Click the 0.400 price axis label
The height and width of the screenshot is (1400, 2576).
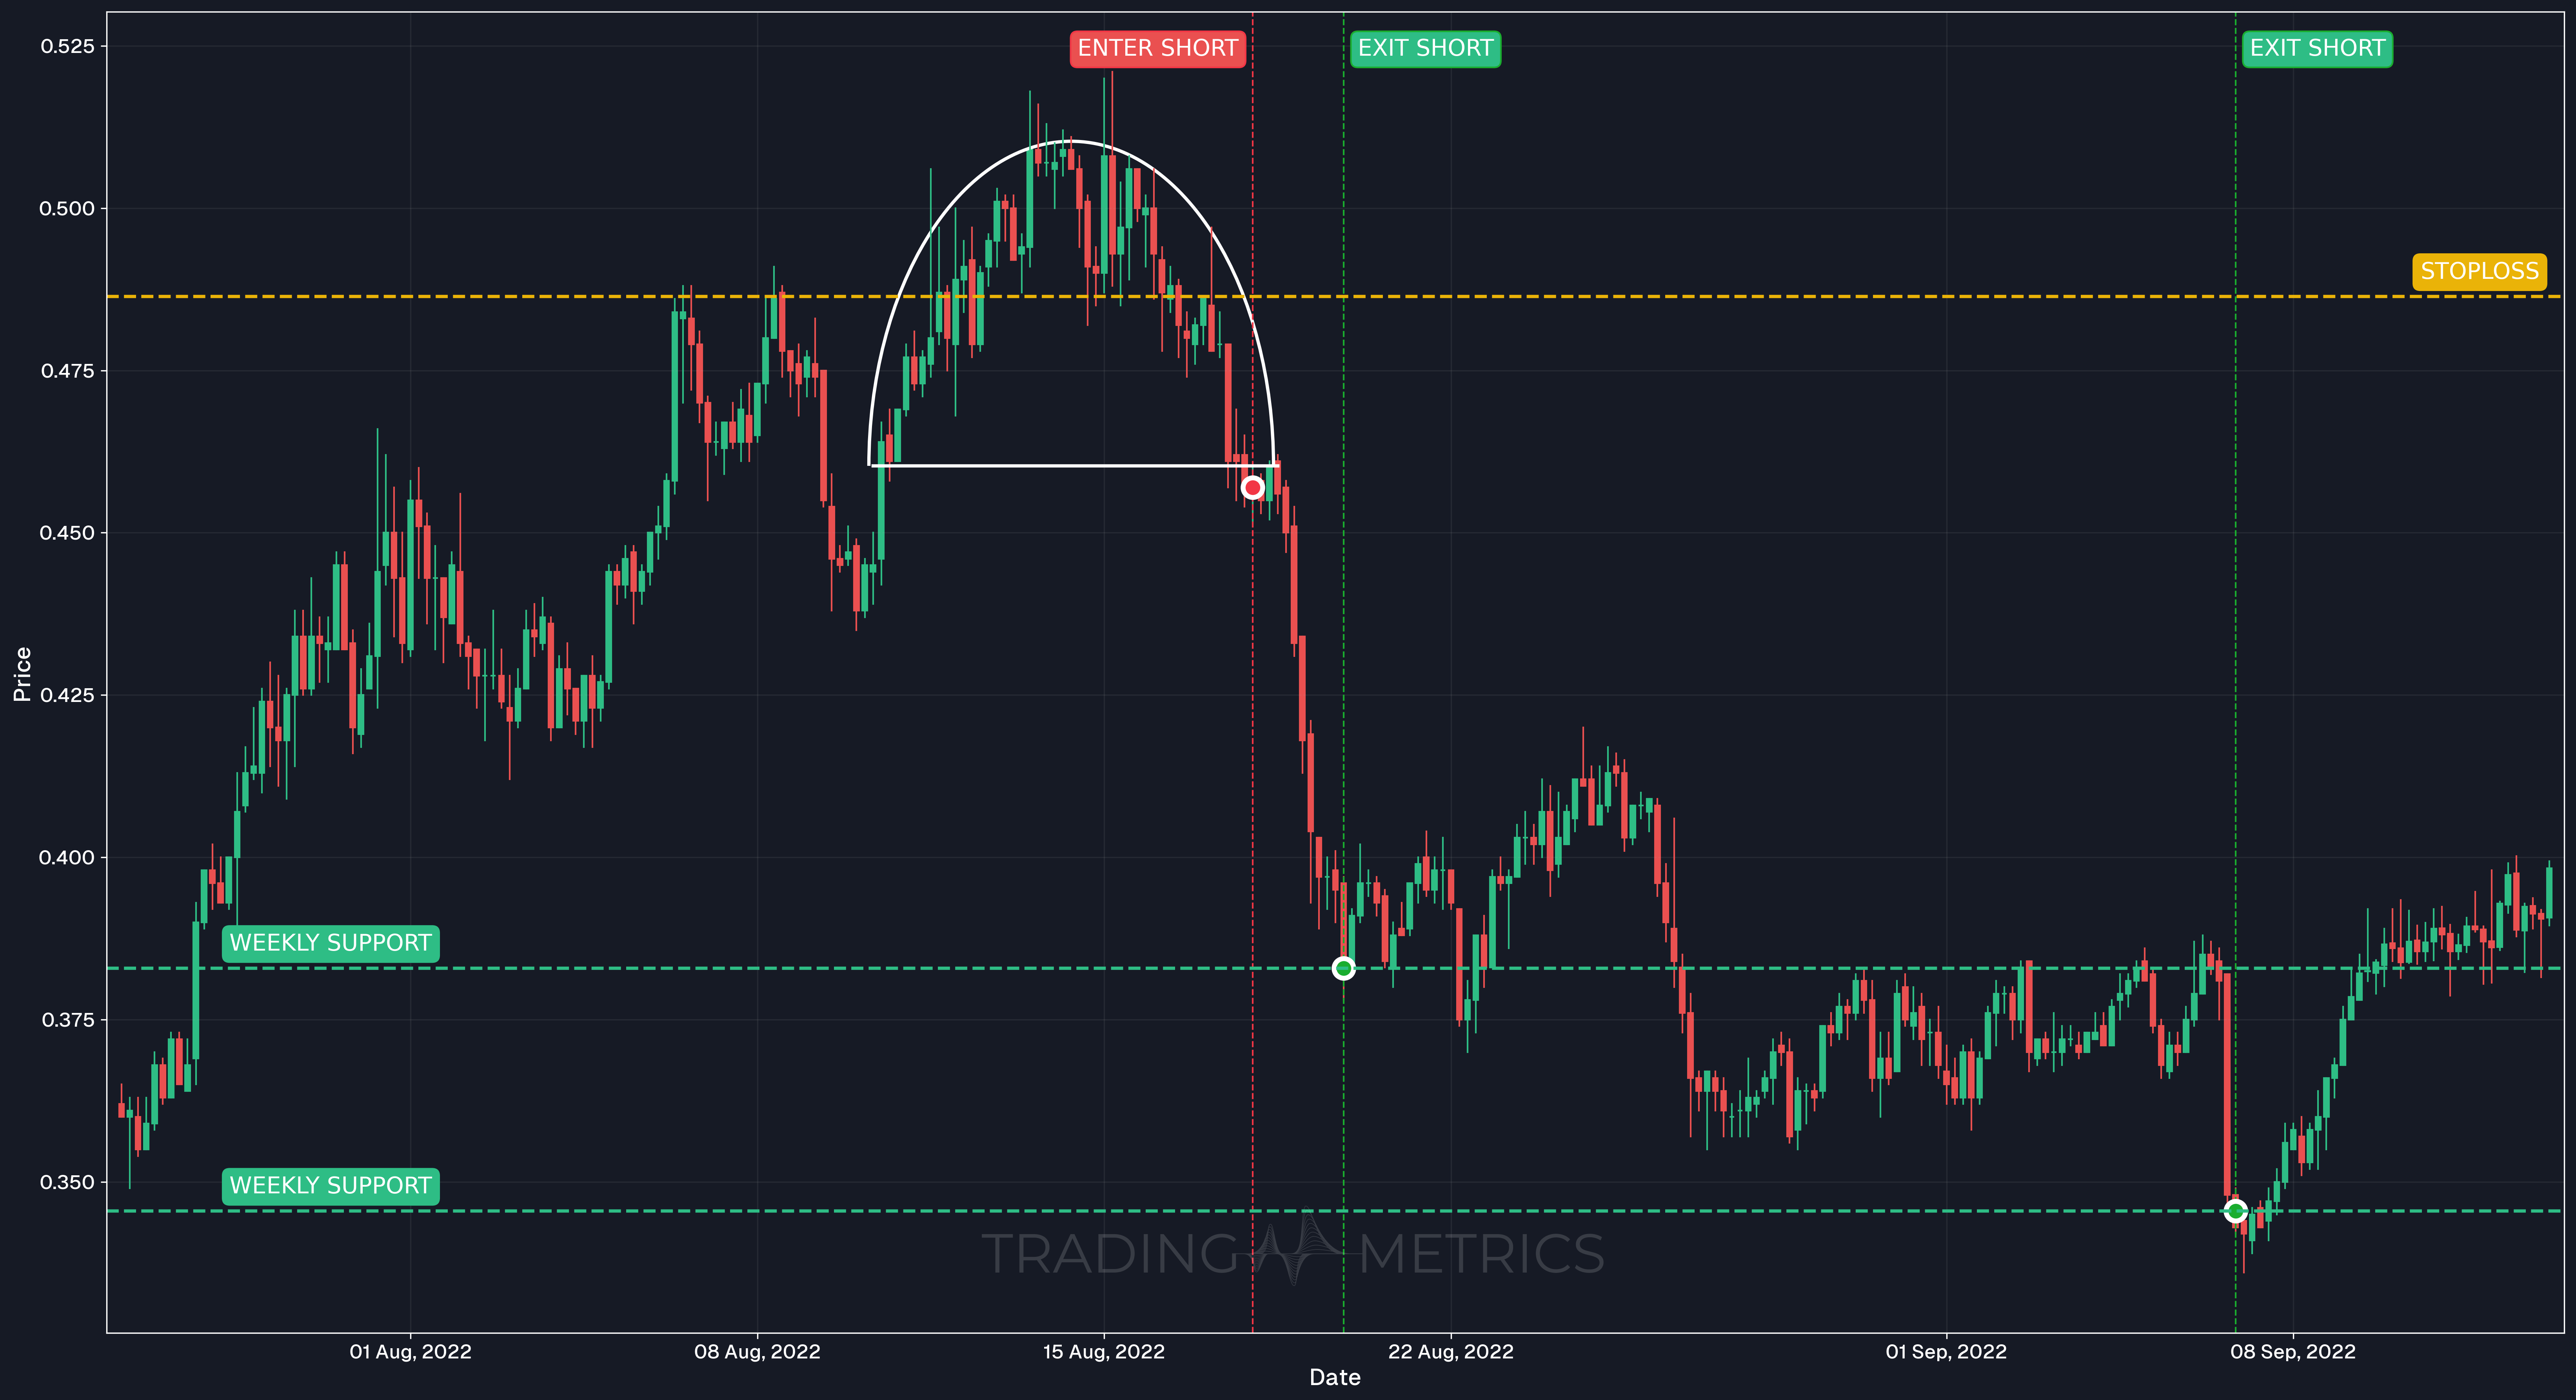click(x=67, y=858)
